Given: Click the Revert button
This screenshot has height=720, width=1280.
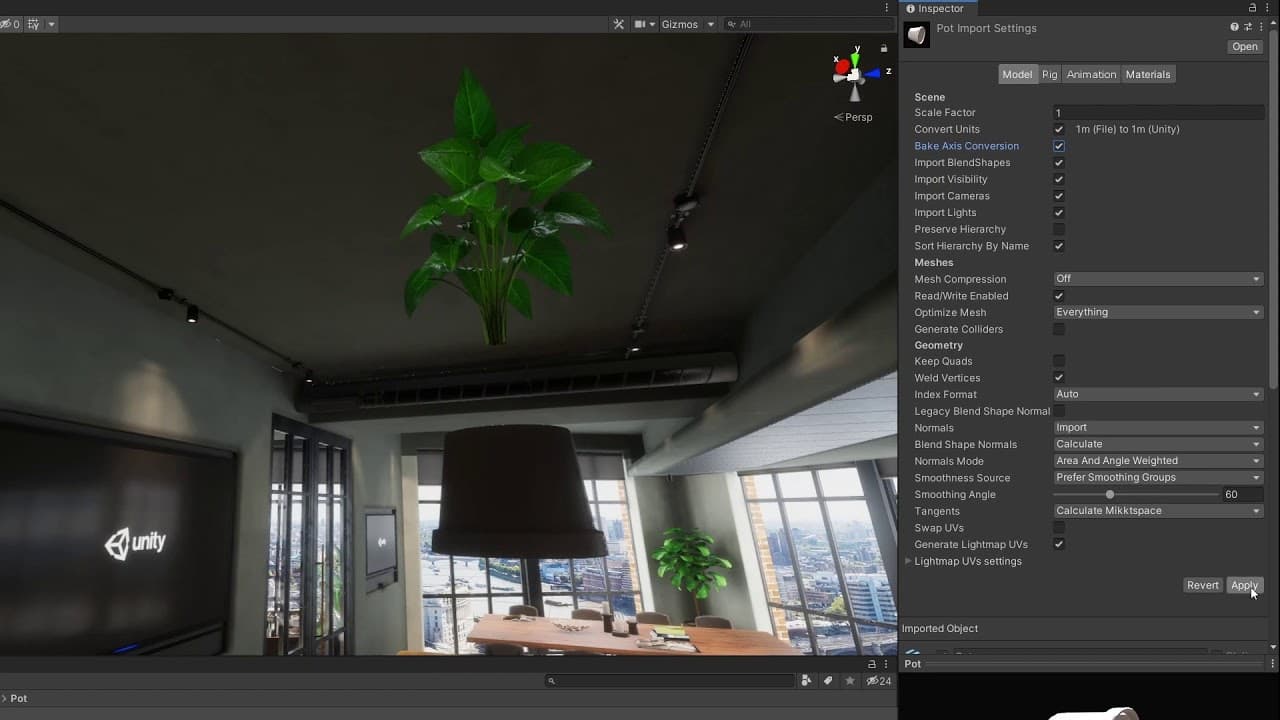Looking at the screenshot, I should point(1203,585).
